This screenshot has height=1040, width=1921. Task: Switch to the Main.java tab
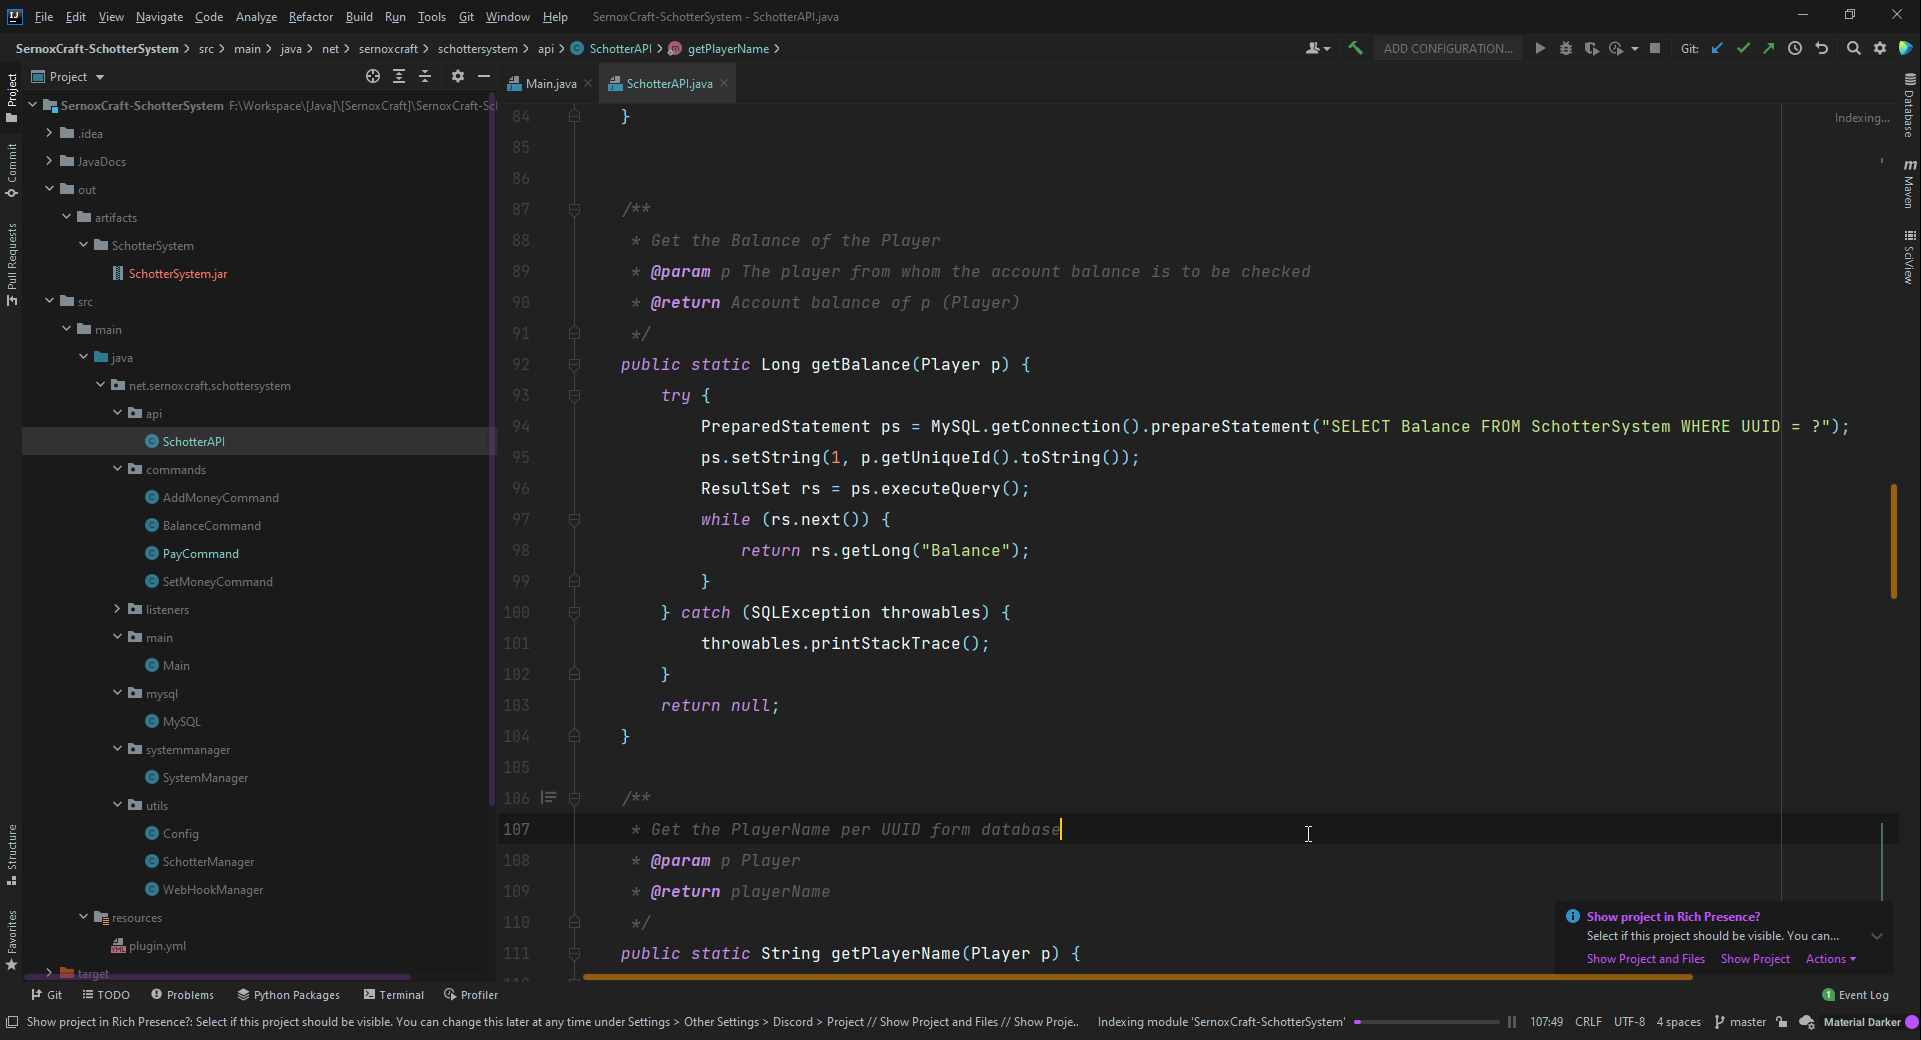(x=550, y=84)
